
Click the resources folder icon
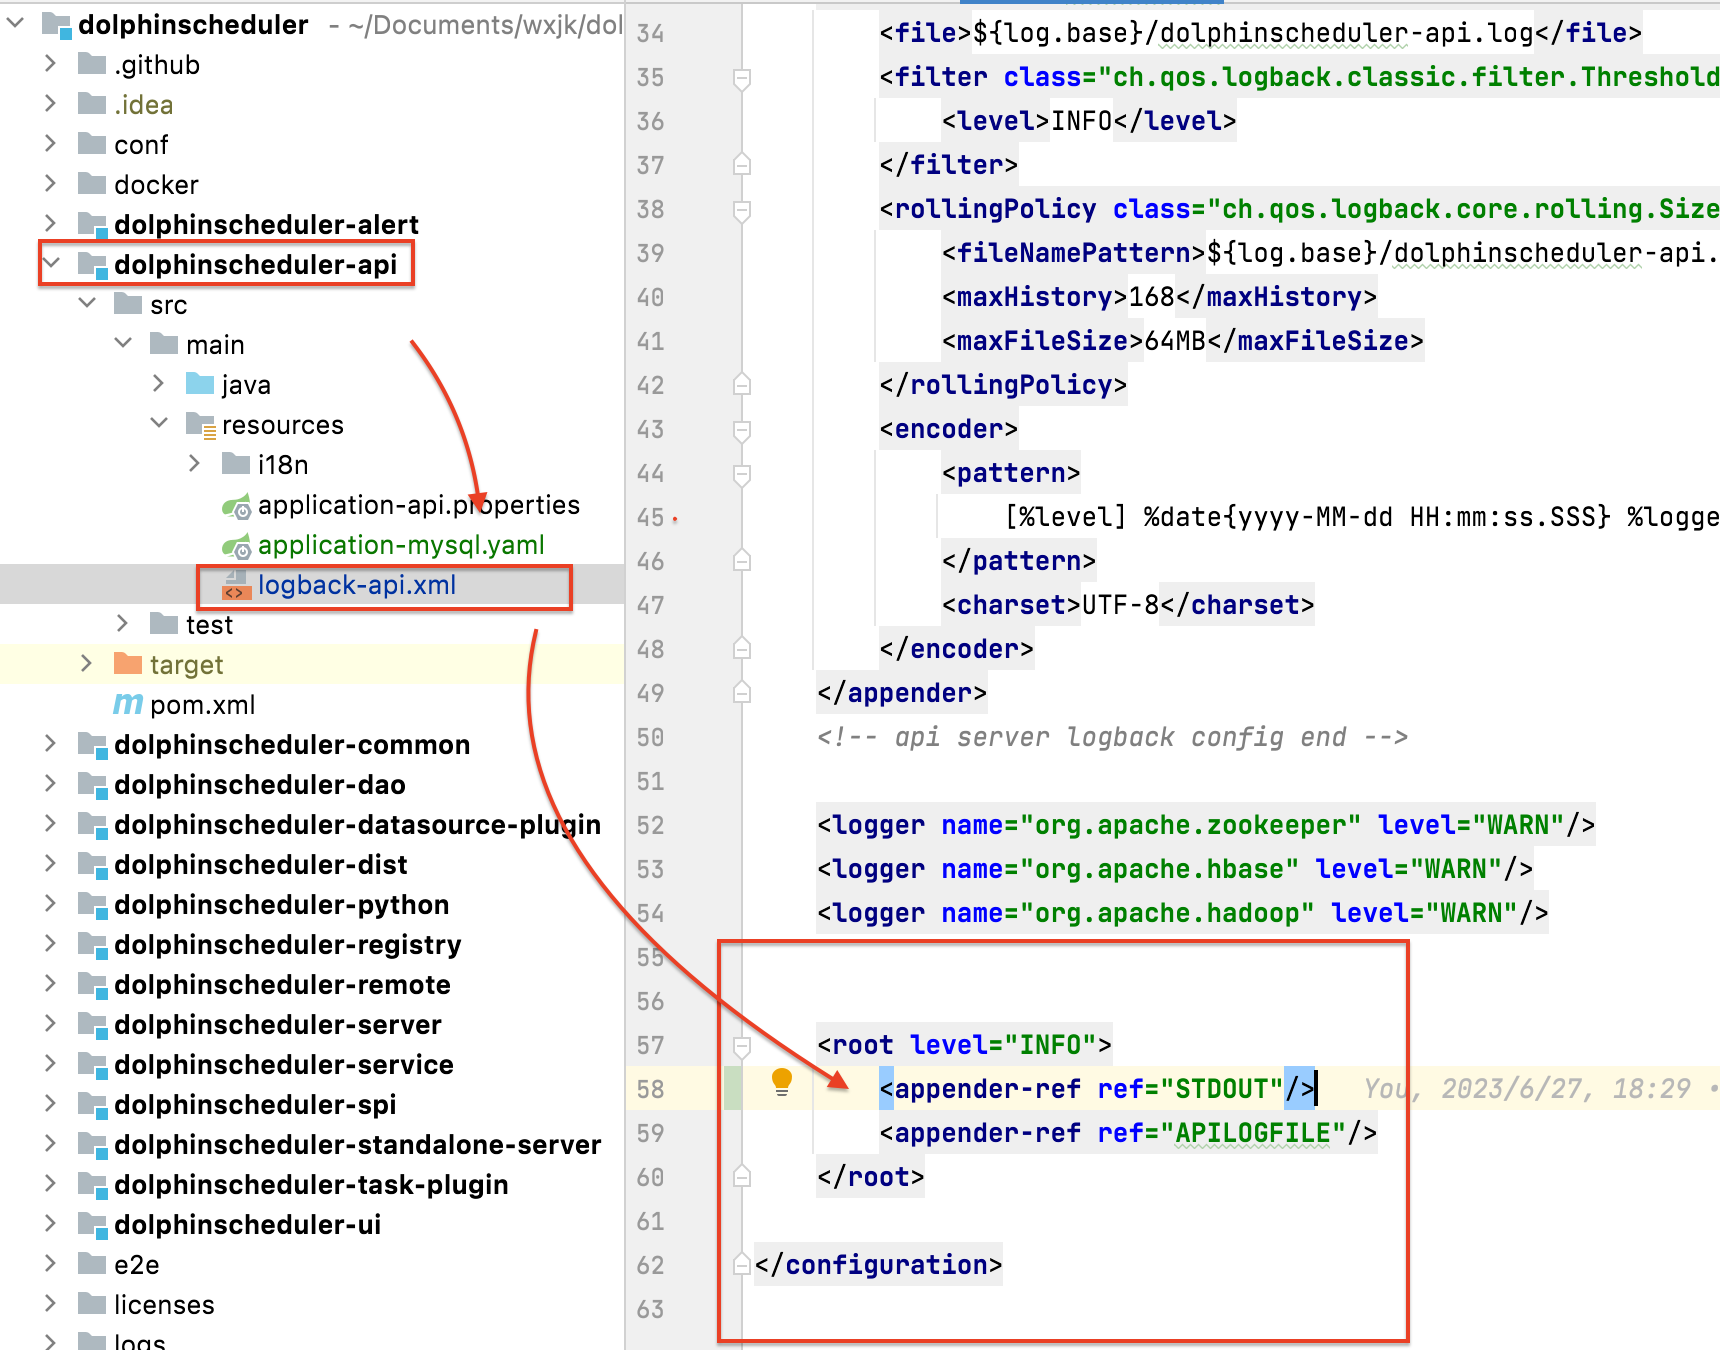click(x=200, y=425)
